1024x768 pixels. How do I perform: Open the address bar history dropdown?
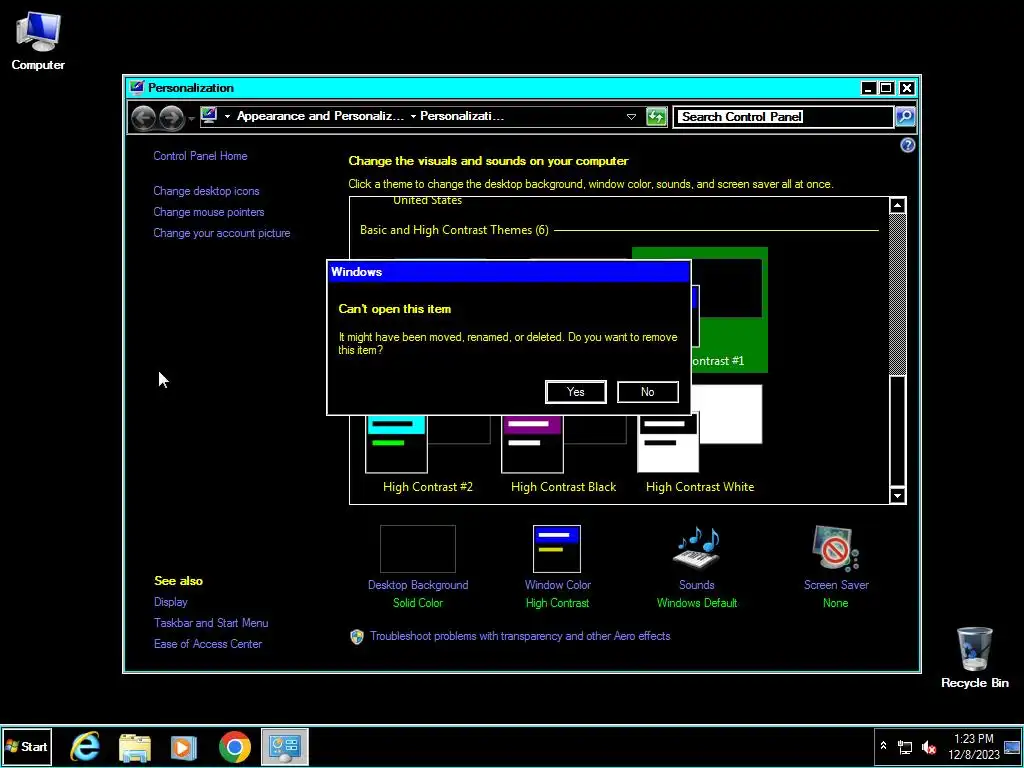631,117
